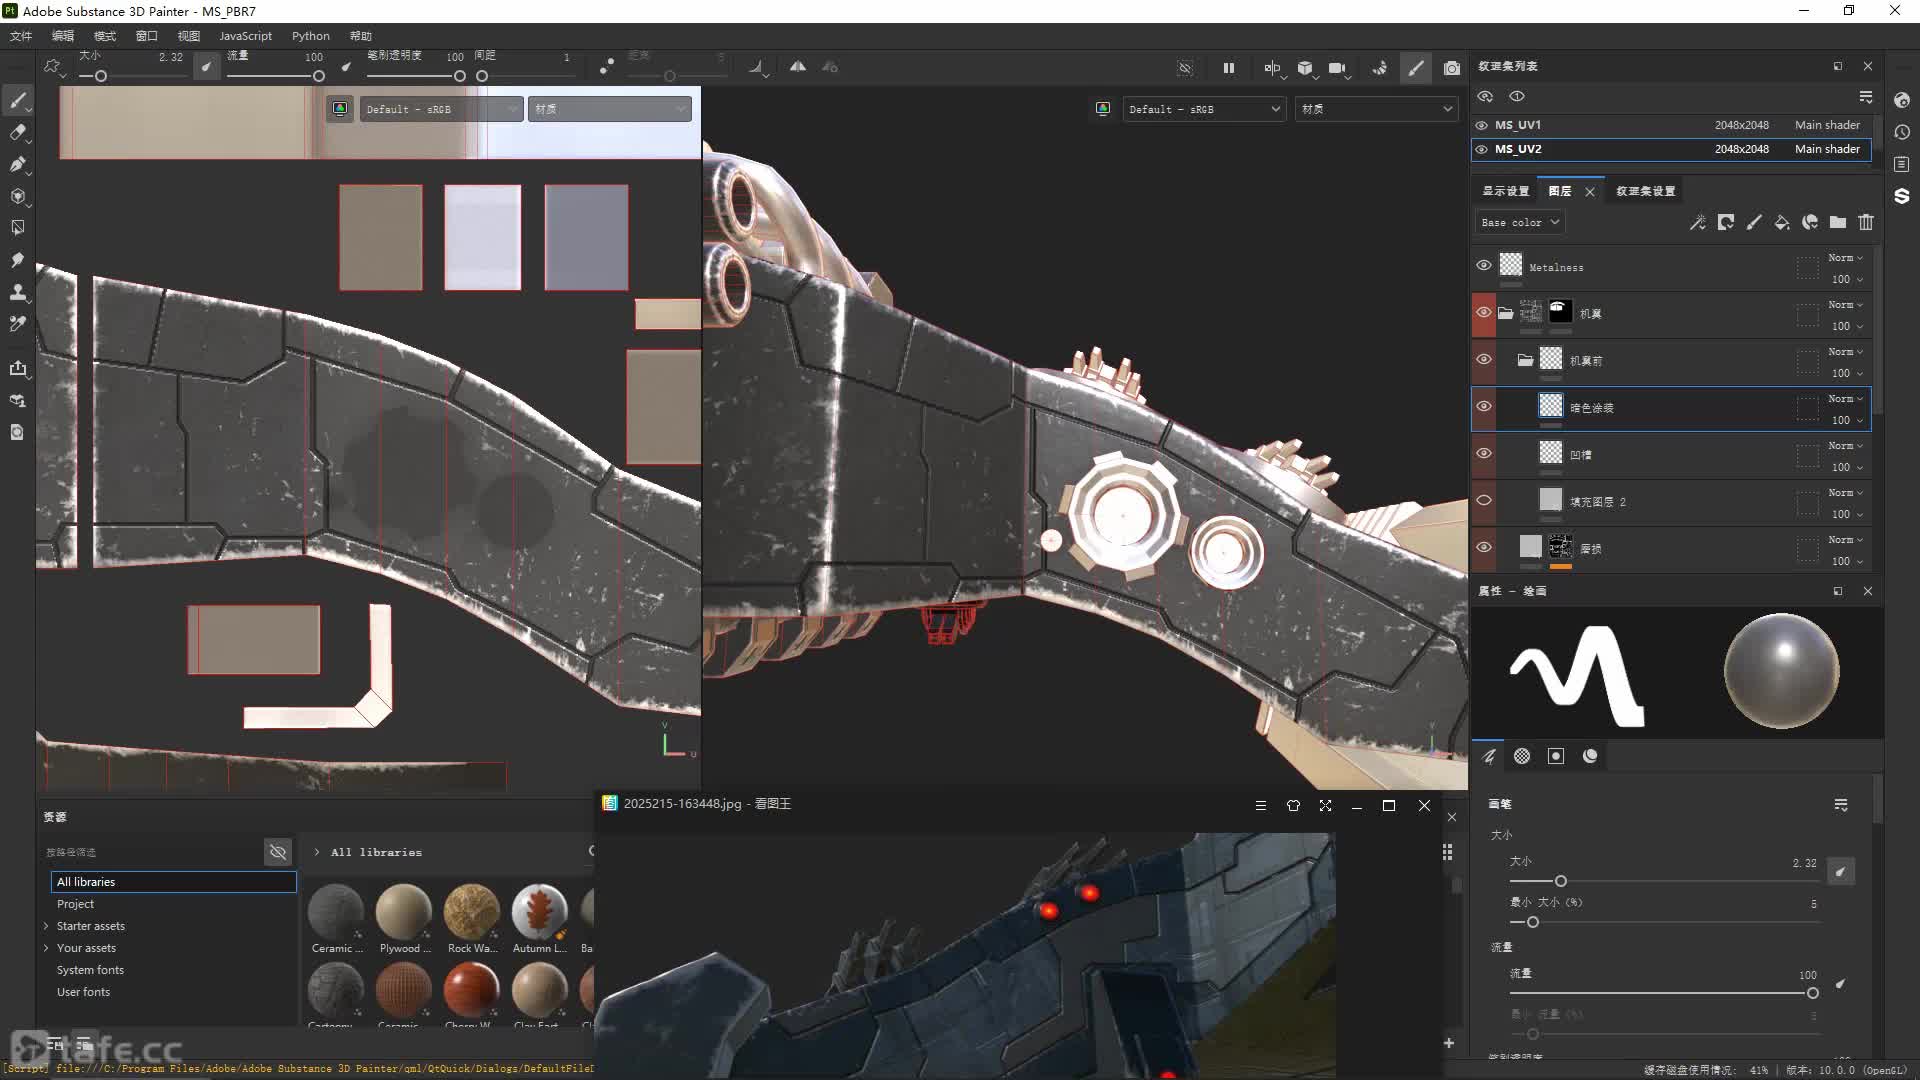1920x1080 pixels.
Task: Open User fonts library
Action: 83,992
